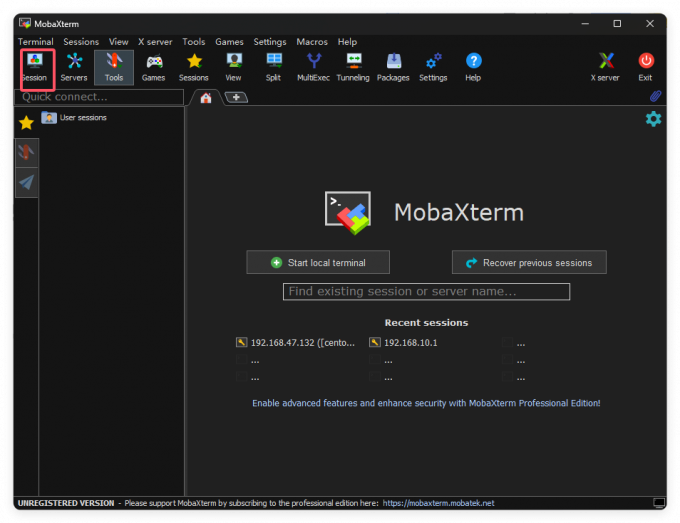Open the Tools menu
The image size is (680, 523).
[193, 42]
